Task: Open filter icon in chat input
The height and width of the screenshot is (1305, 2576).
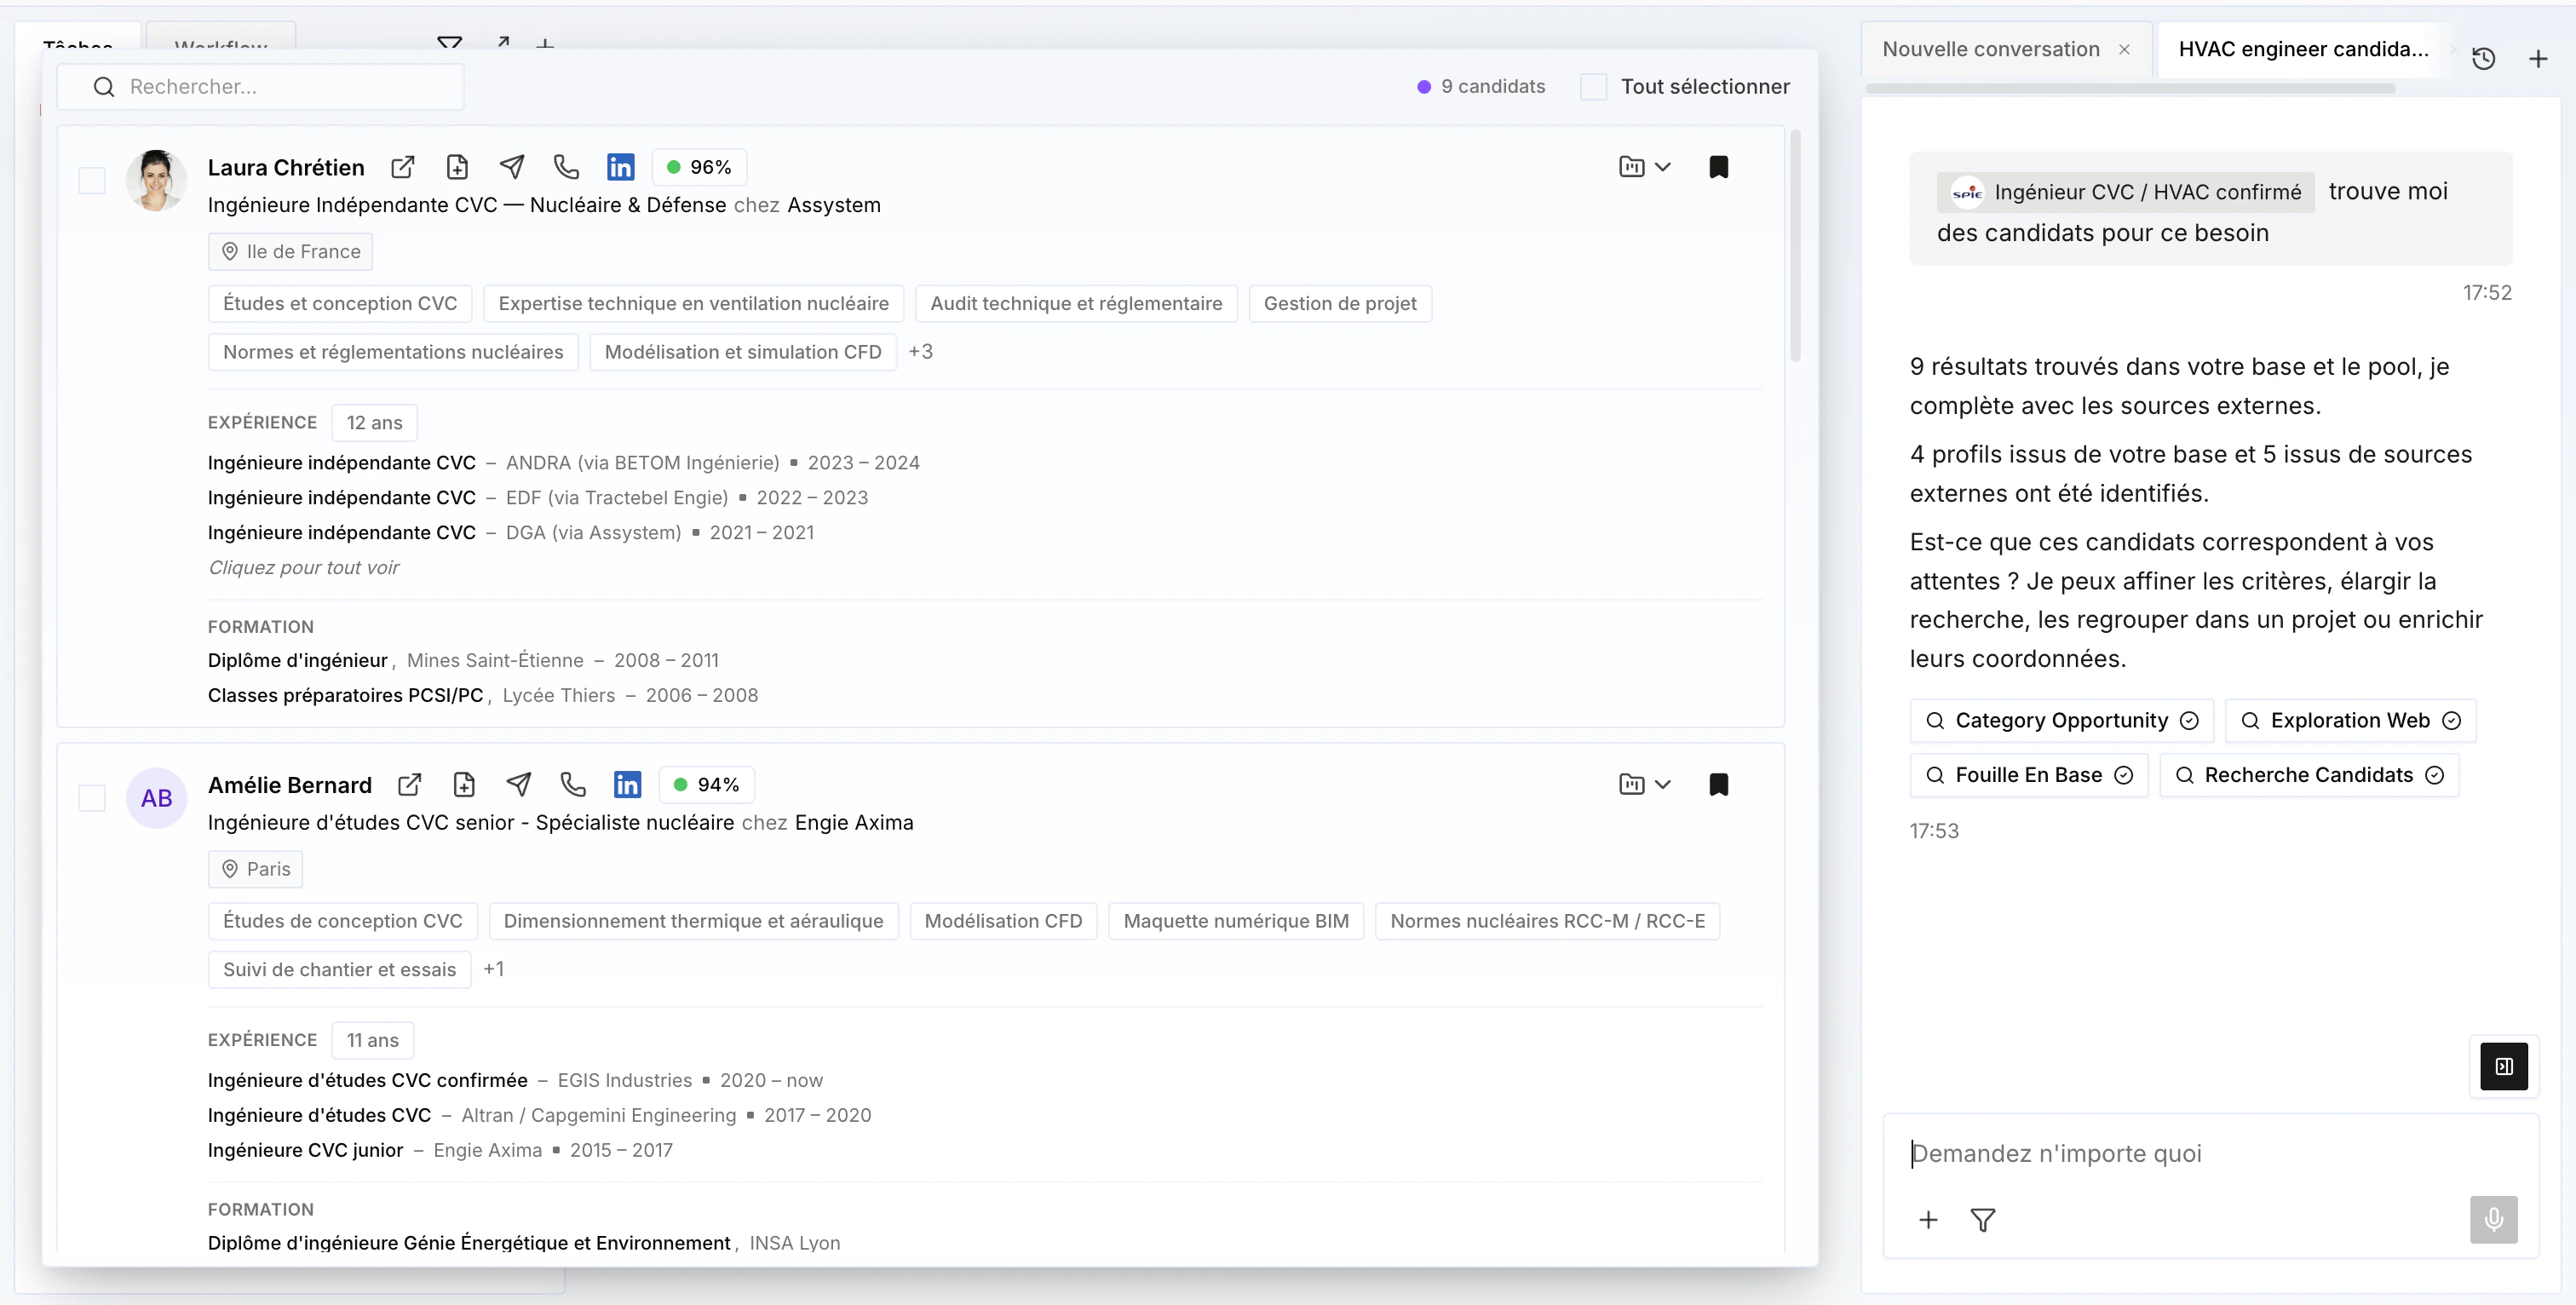Action: [x=1983, y=1220]
